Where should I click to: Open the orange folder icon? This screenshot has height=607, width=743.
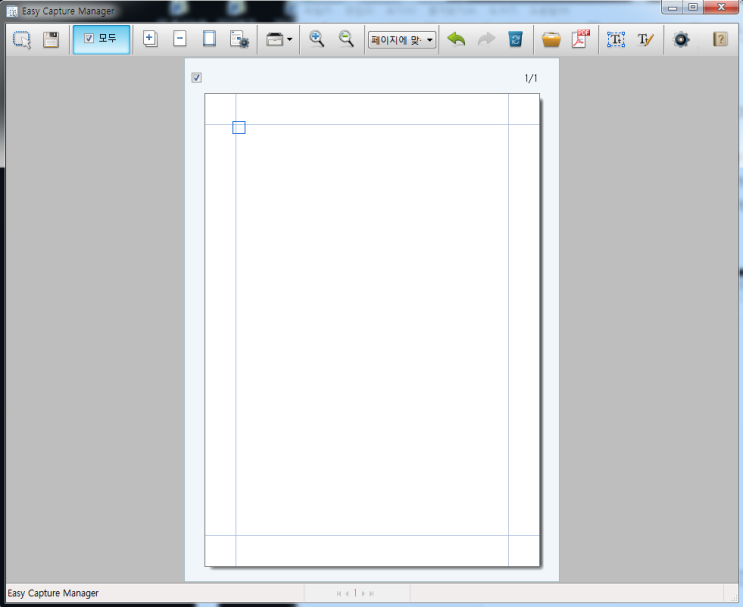[551, 40]
